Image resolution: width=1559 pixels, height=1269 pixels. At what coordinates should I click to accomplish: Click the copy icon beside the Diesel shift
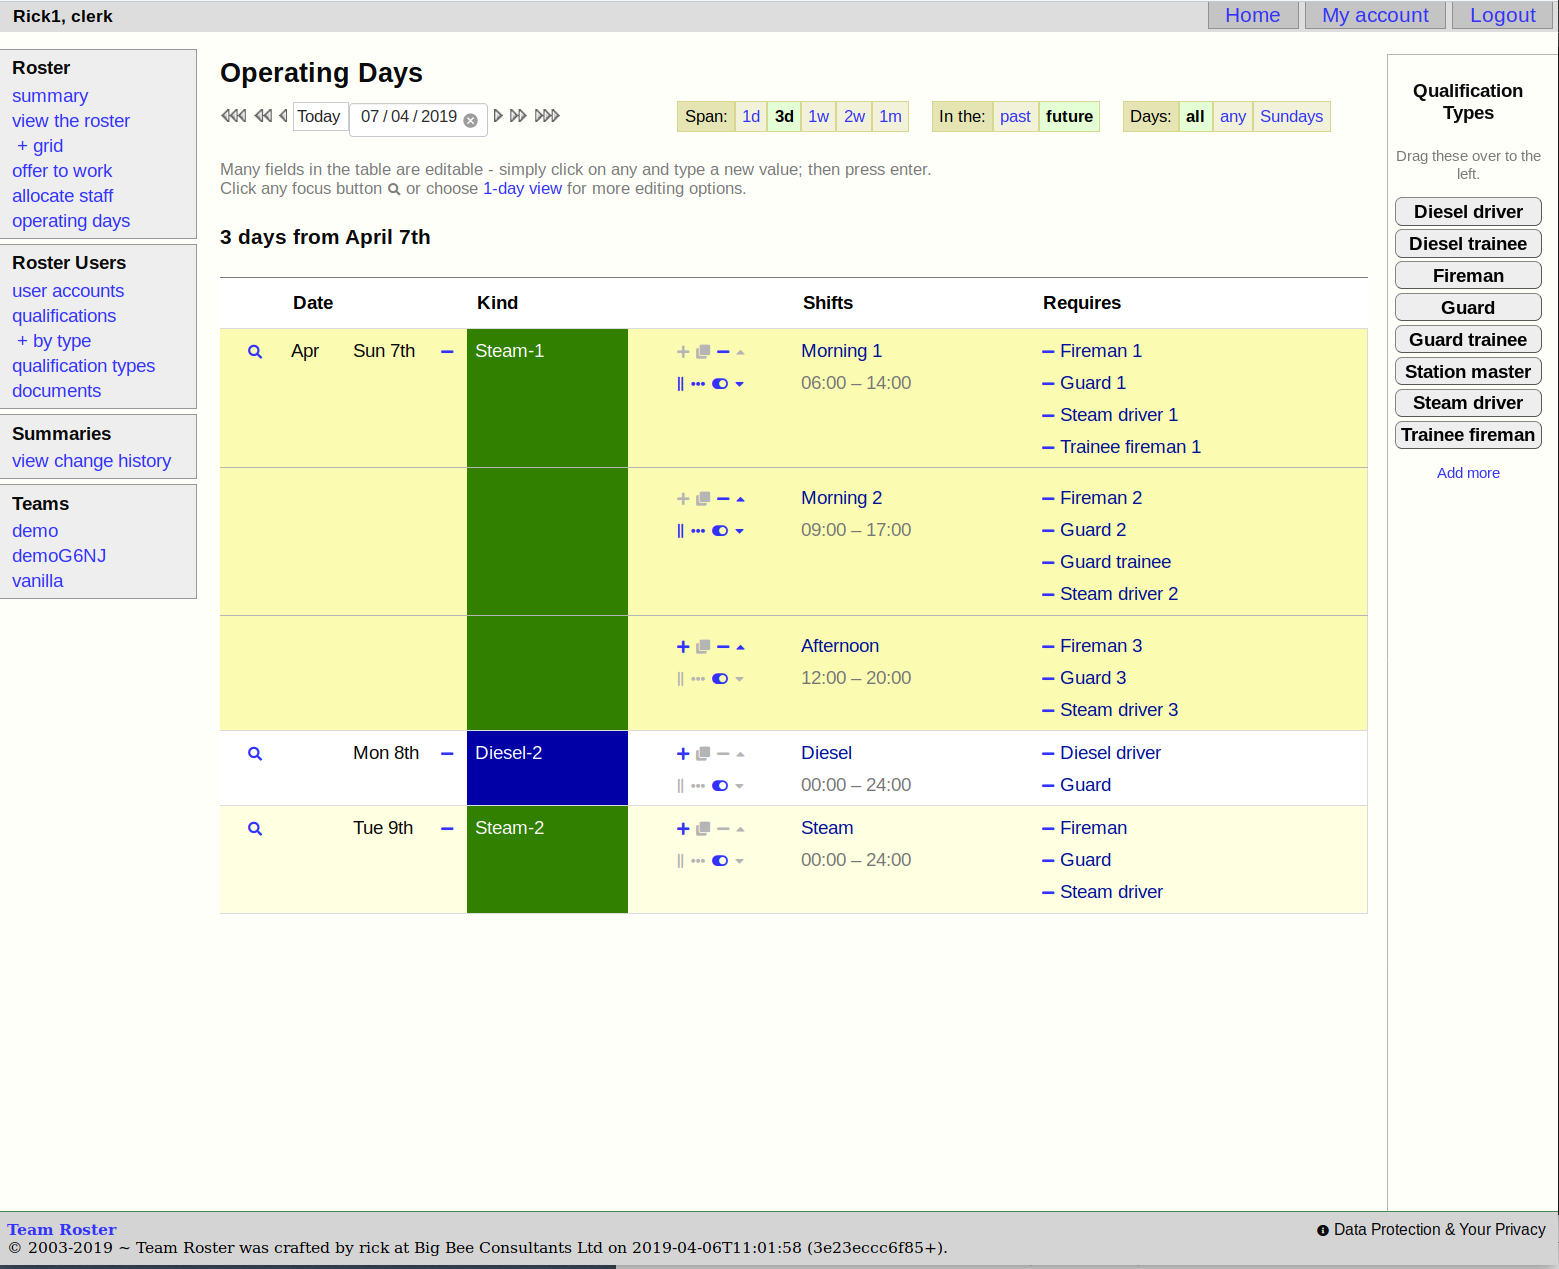click(703, 754)
